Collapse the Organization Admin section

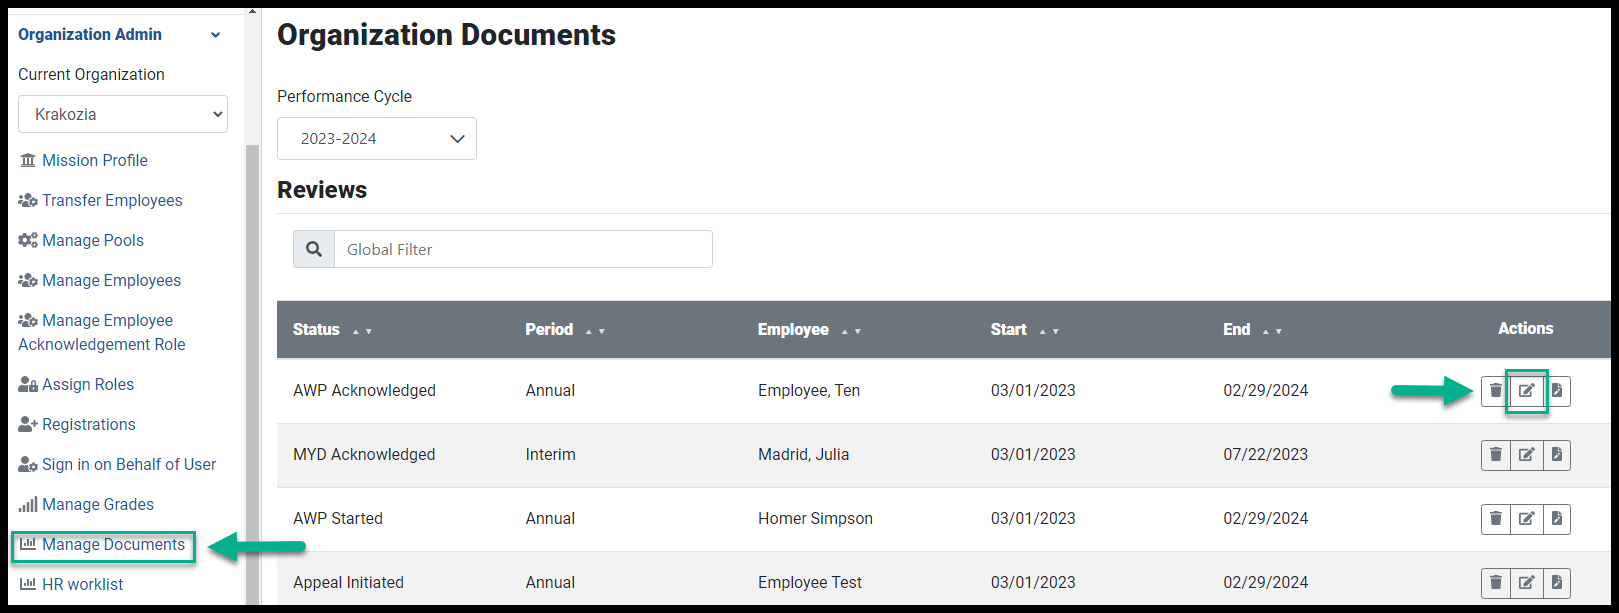click(120, 34)
